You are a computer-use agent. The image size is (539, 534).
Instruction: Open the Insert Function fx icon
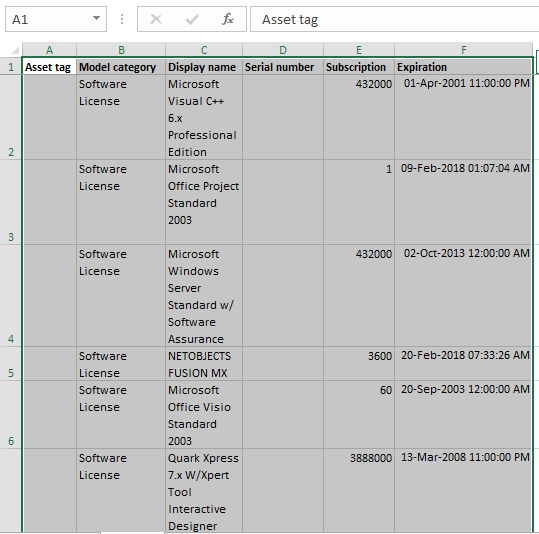[228, 19]
